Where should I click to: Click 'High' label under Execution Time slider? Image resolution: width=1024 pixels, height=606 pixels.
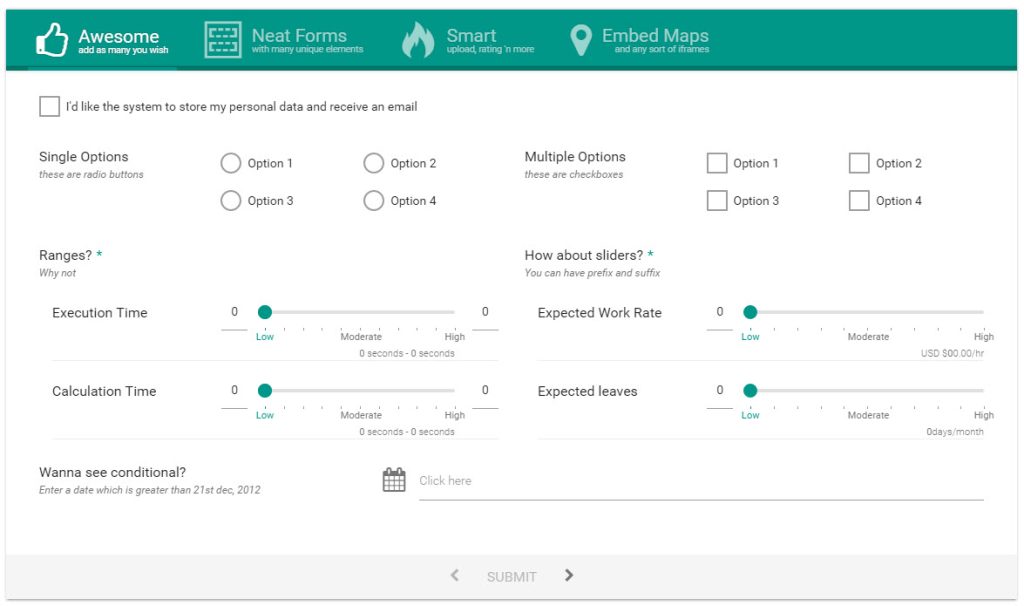[455, 337]
